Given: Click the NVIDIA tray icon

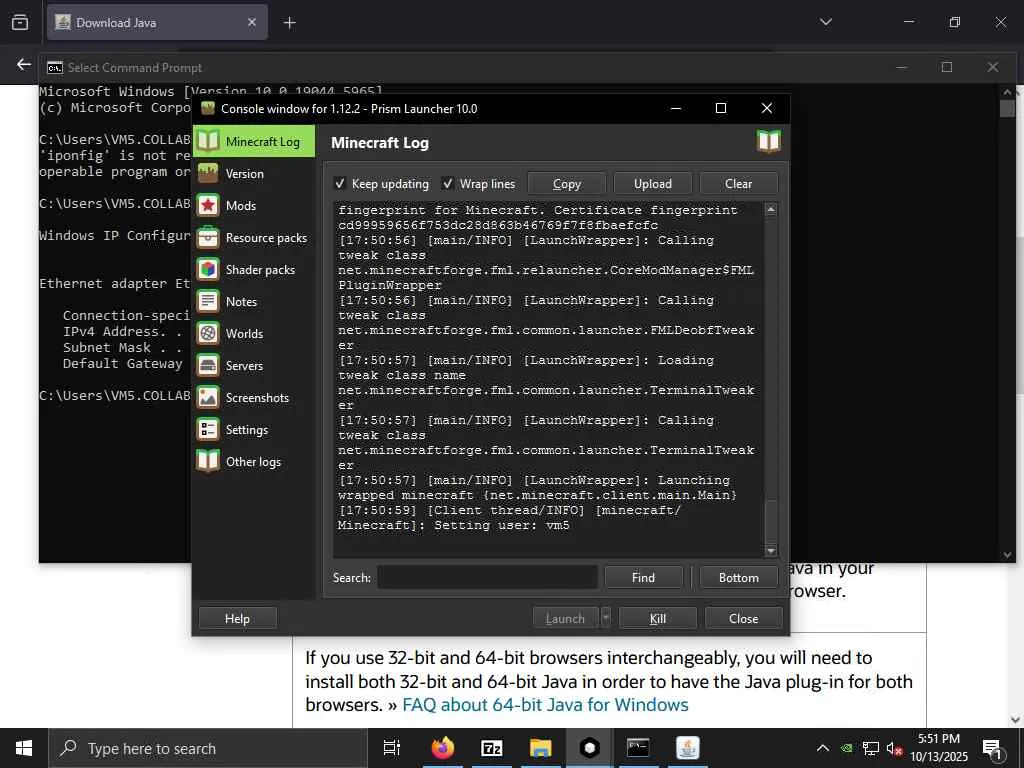Looking at the screenshot, I should [x=846, y=748].
